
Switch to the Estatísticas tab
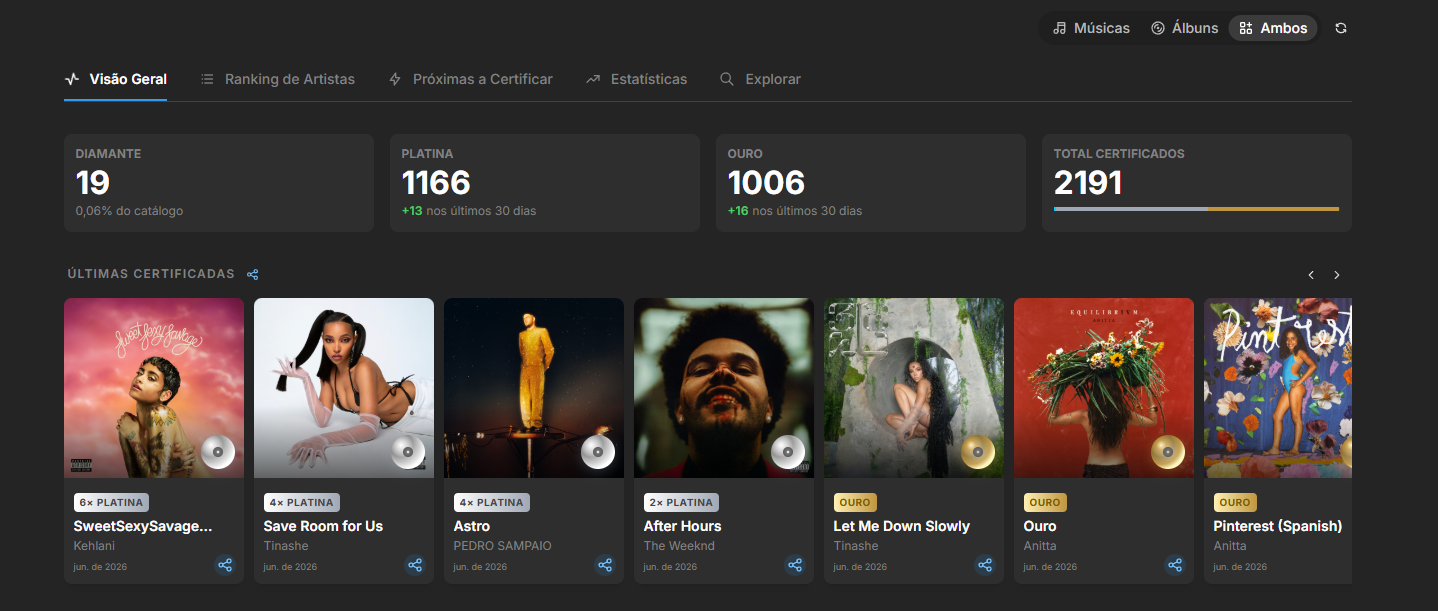(x=637, y=79)
